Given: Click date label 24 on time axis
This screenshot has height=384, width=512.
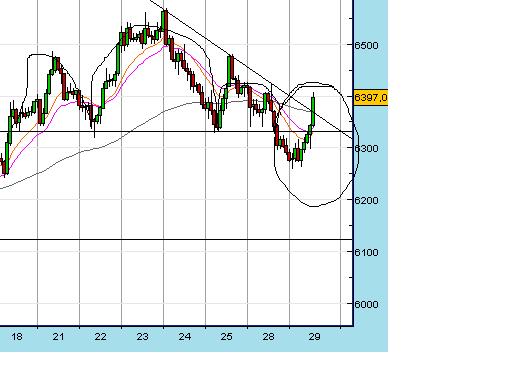Looking at the screenshot, I should (x=185, y=337).
